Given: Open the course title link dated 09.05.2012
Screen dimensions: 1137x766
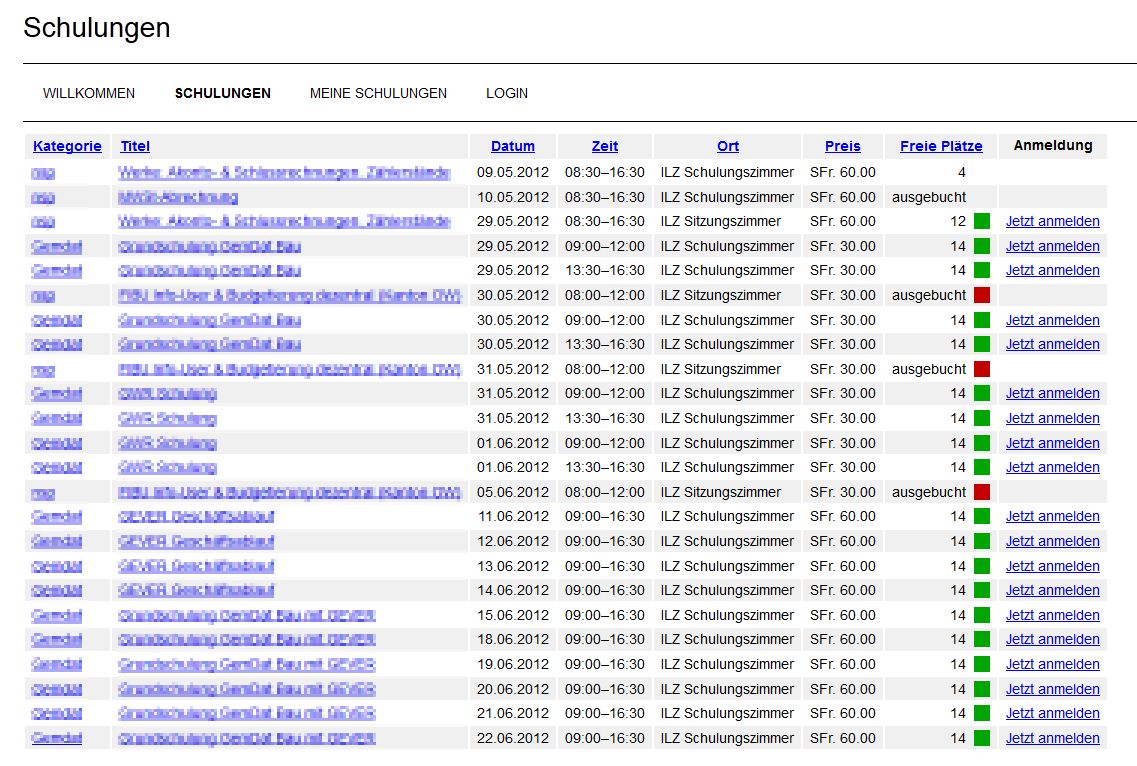Looking at the screenshot, I should coord(283,172).
